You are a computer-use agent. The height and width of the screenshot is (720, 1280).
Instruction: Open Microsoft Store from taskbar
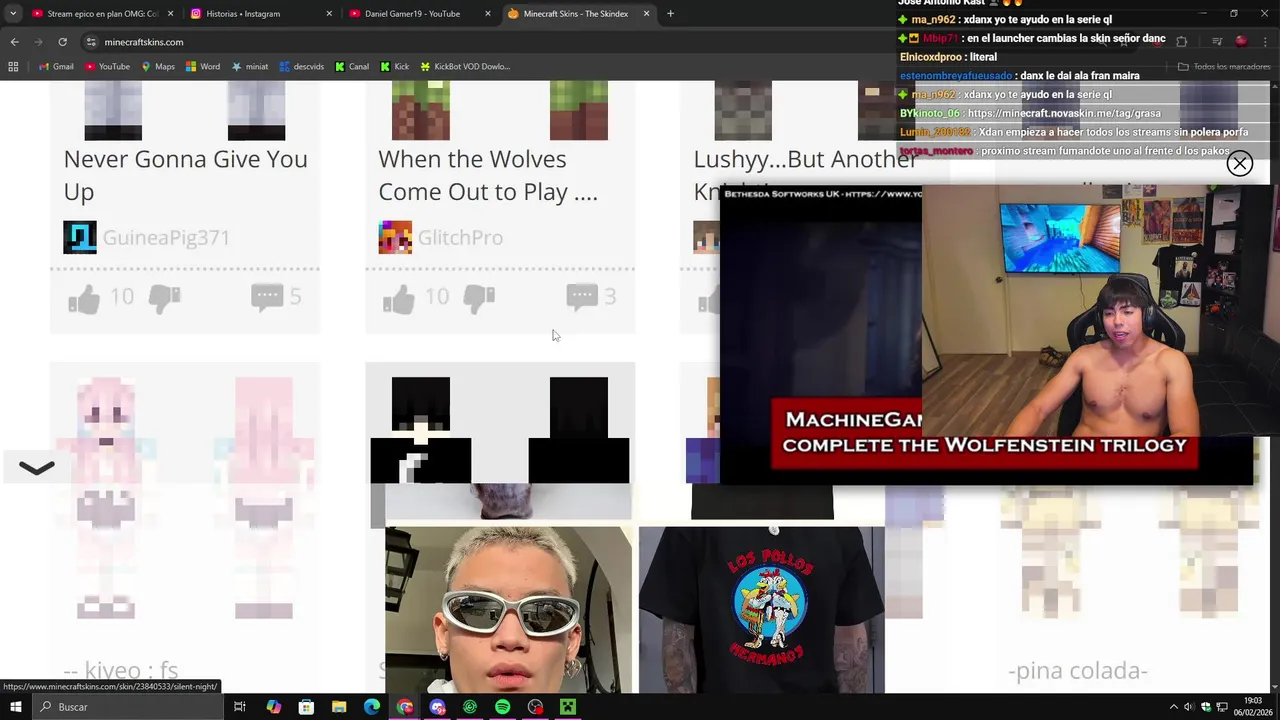(306, 707)
